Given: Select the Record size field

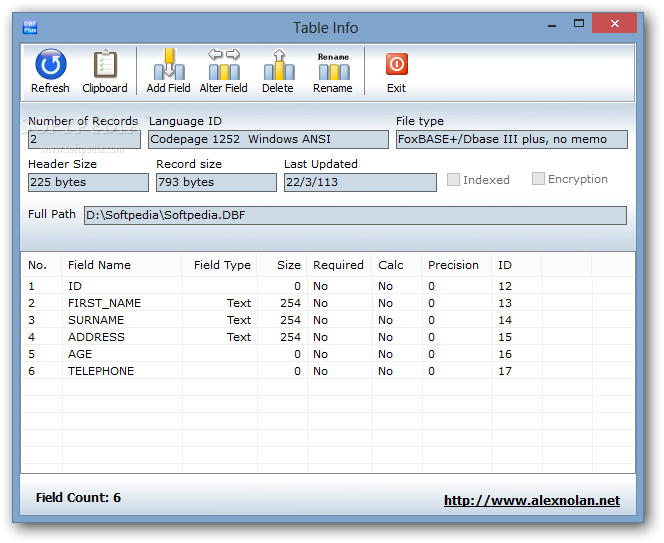Looking at the screenshot, I should pos(216,182).
